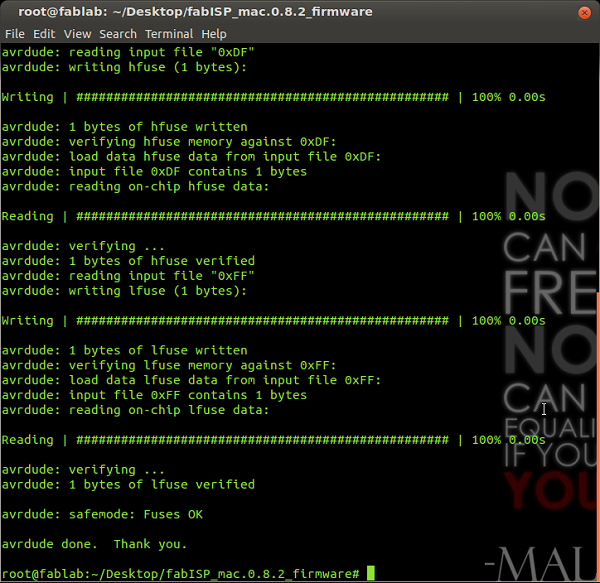Viewport: 600px width, 583px height.
Task: Open the Search menu
Action: coord(118,34)
